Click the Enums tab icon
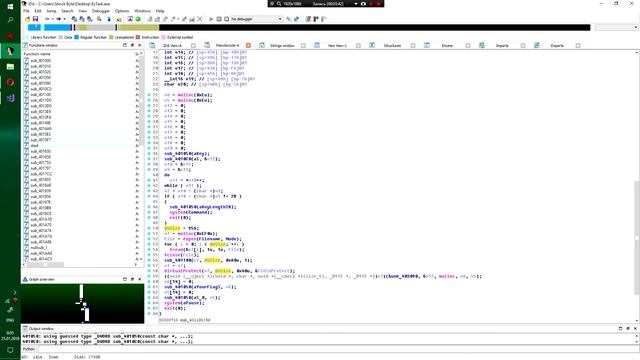 pyautogui.click(x=427, y=45)
